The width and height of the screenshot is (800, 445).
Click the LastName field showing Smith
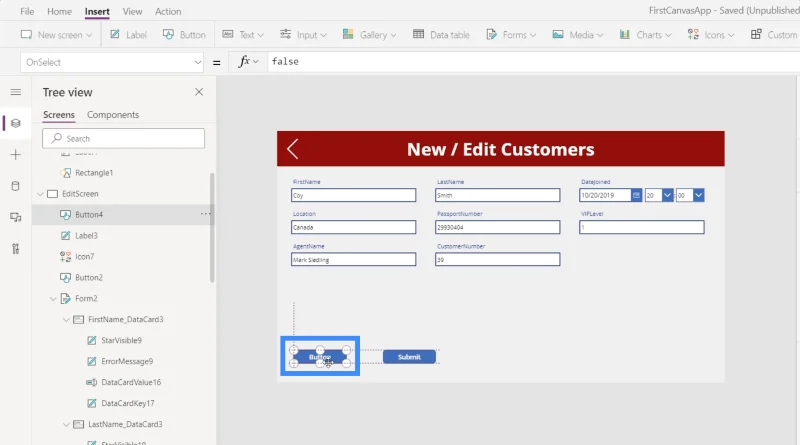497,195
